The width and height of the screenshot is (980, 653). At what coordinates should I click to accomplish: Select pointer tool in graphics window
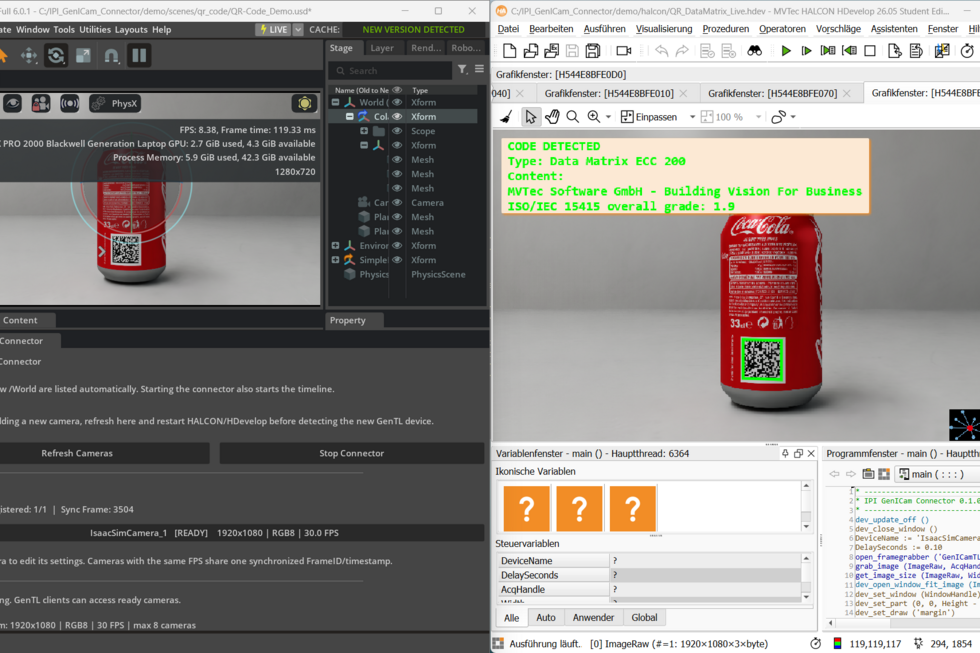531,117
